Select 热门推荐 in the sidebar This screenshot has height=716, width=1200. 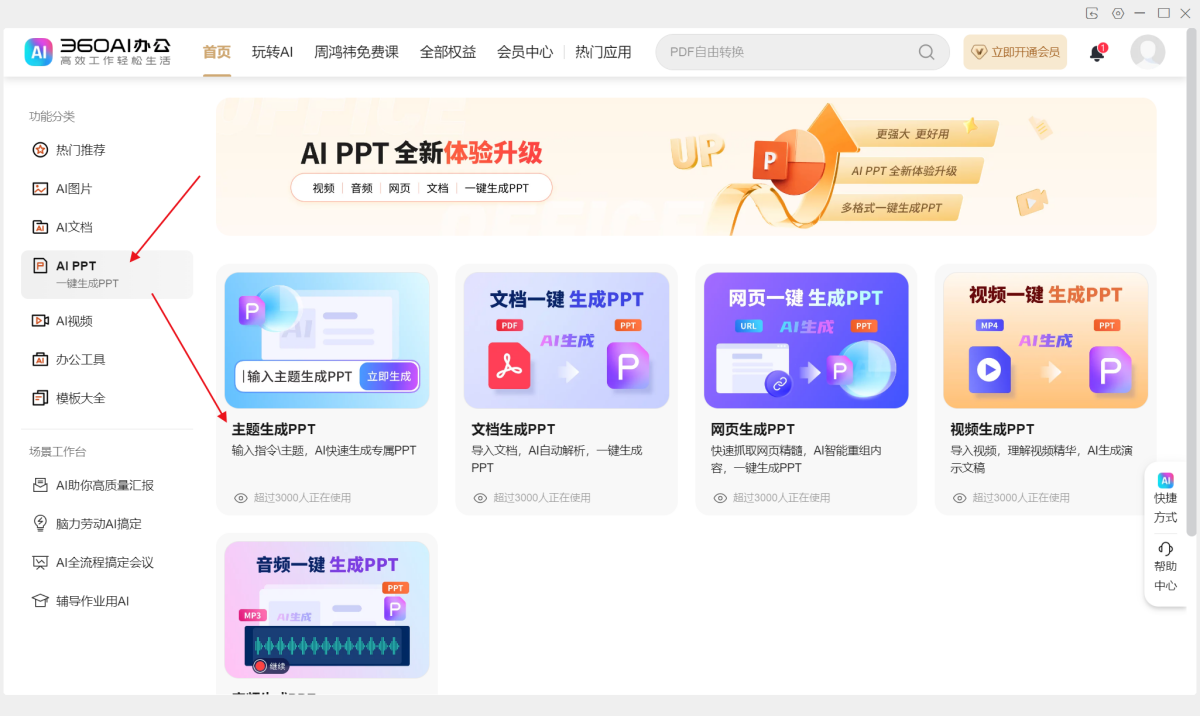pos(80,150)
